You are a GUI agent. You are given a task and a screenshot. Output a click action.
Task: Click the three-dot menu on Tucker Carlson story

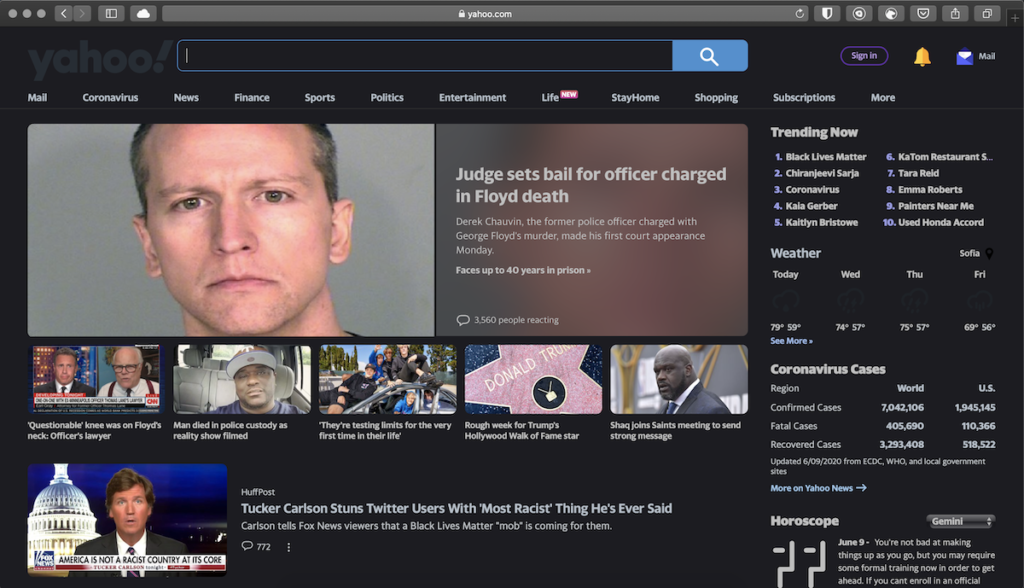[288, 546]
